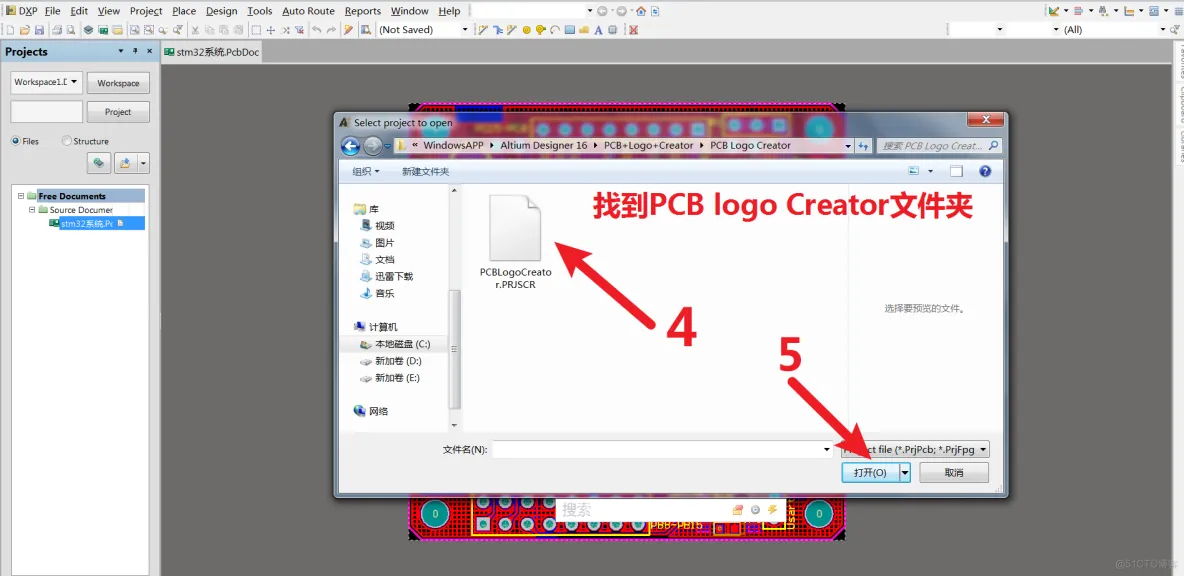The image size is (1184, 576).
Task: Select 迅雷下载 in navigation pane
Action: 387,276
